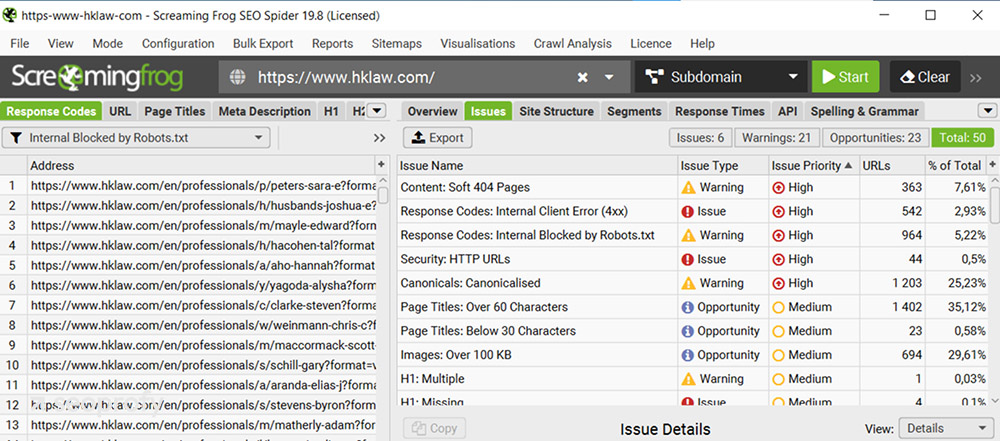Switch to the API tab
1000x441 pixels.
(788, 111)
